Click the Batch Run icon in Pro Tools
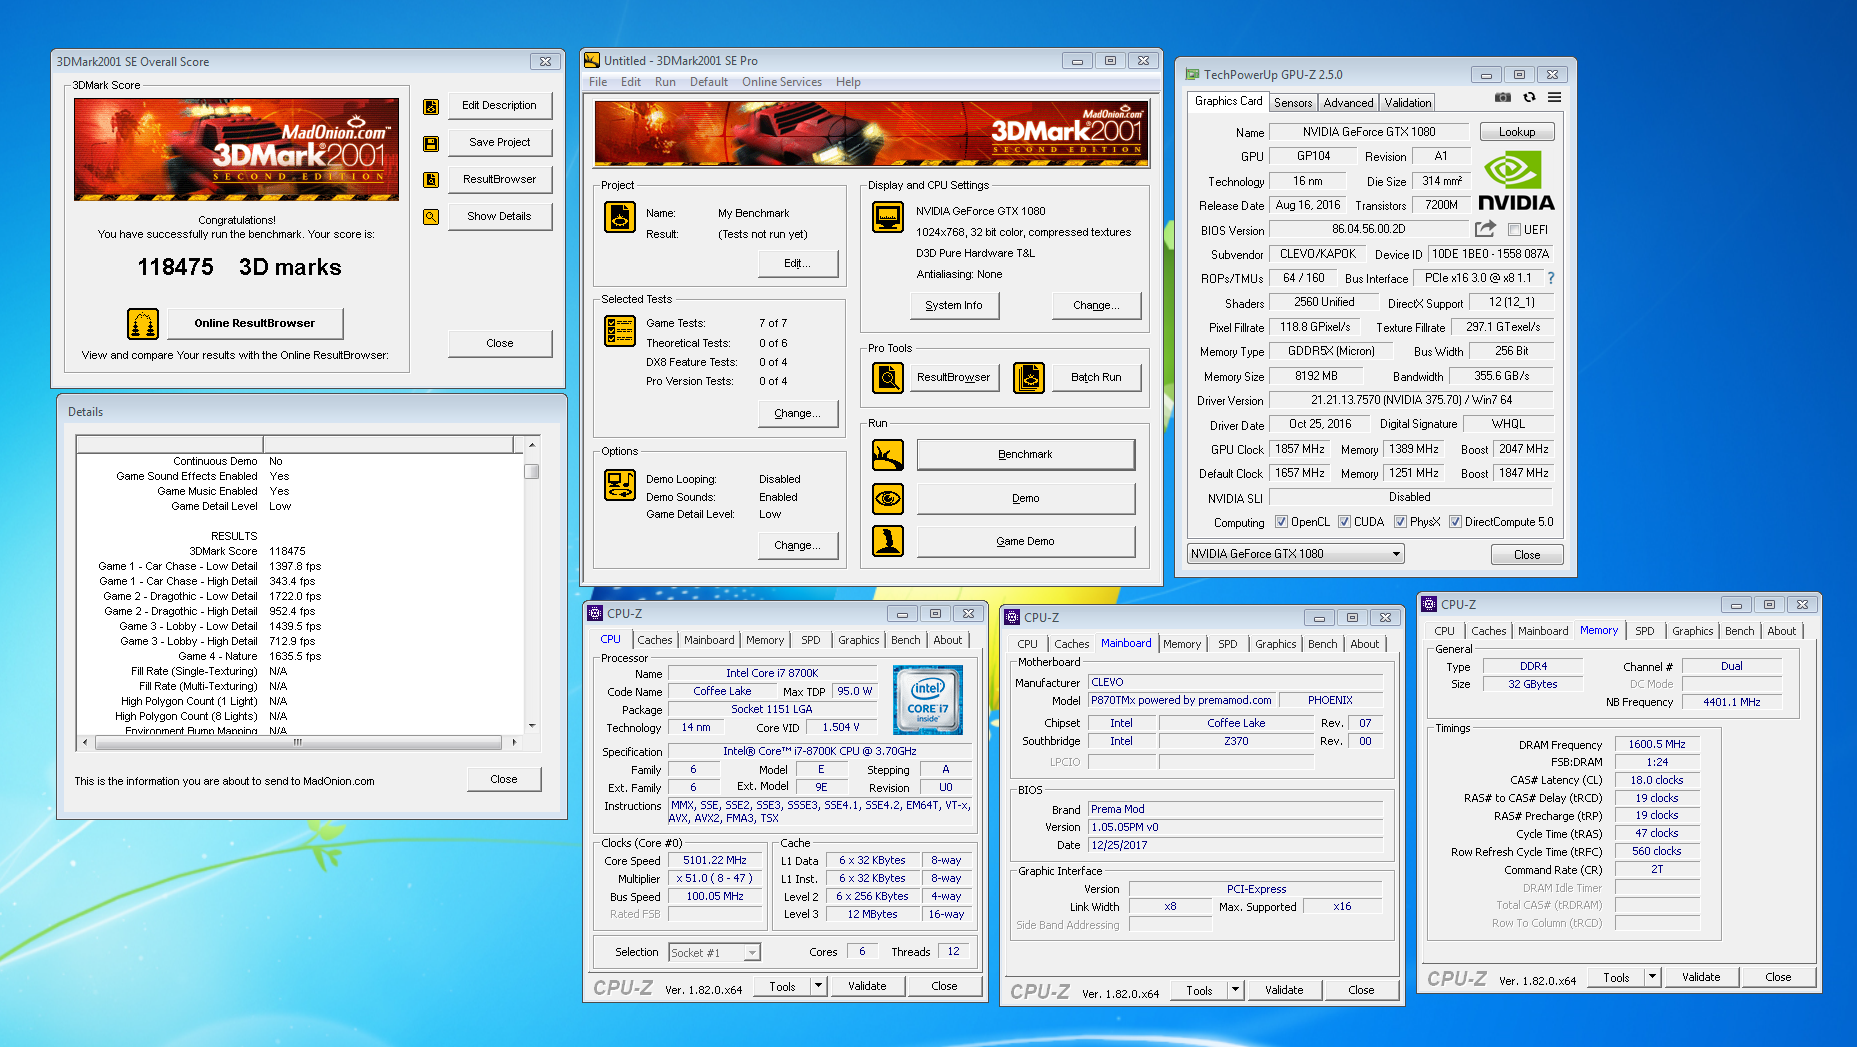The width and height of the screenshot is (1857, 1047). 1028,377
